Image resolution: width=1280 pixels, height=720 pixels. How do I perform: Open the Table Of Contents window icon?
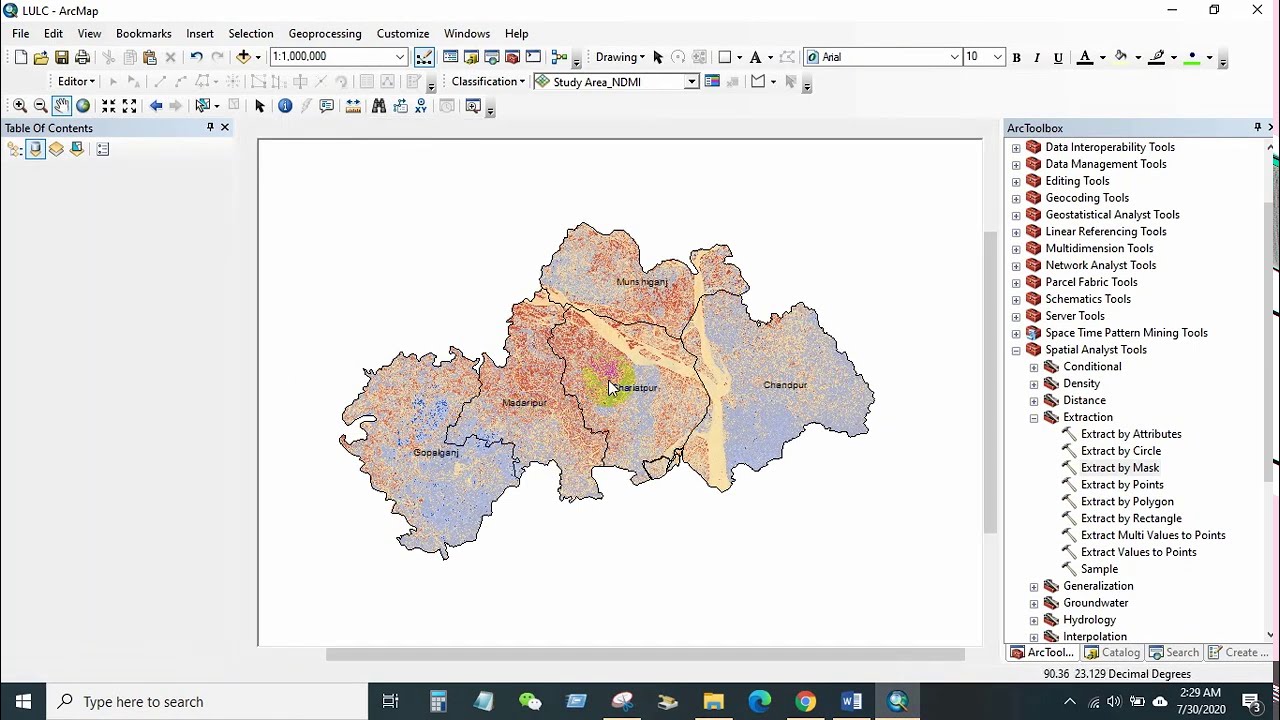coord(450,57)
